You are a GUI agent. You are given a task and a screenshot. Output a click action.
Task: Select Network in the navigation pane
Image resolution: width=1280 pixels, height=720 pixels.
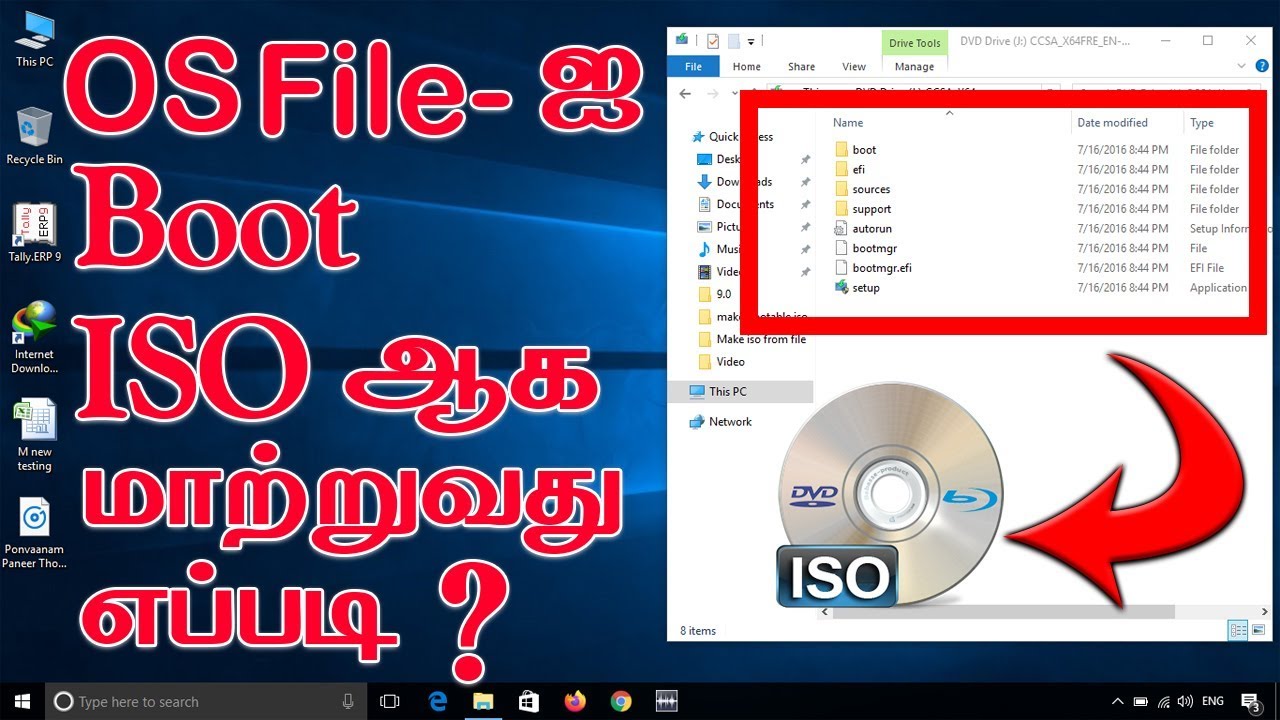730,422
